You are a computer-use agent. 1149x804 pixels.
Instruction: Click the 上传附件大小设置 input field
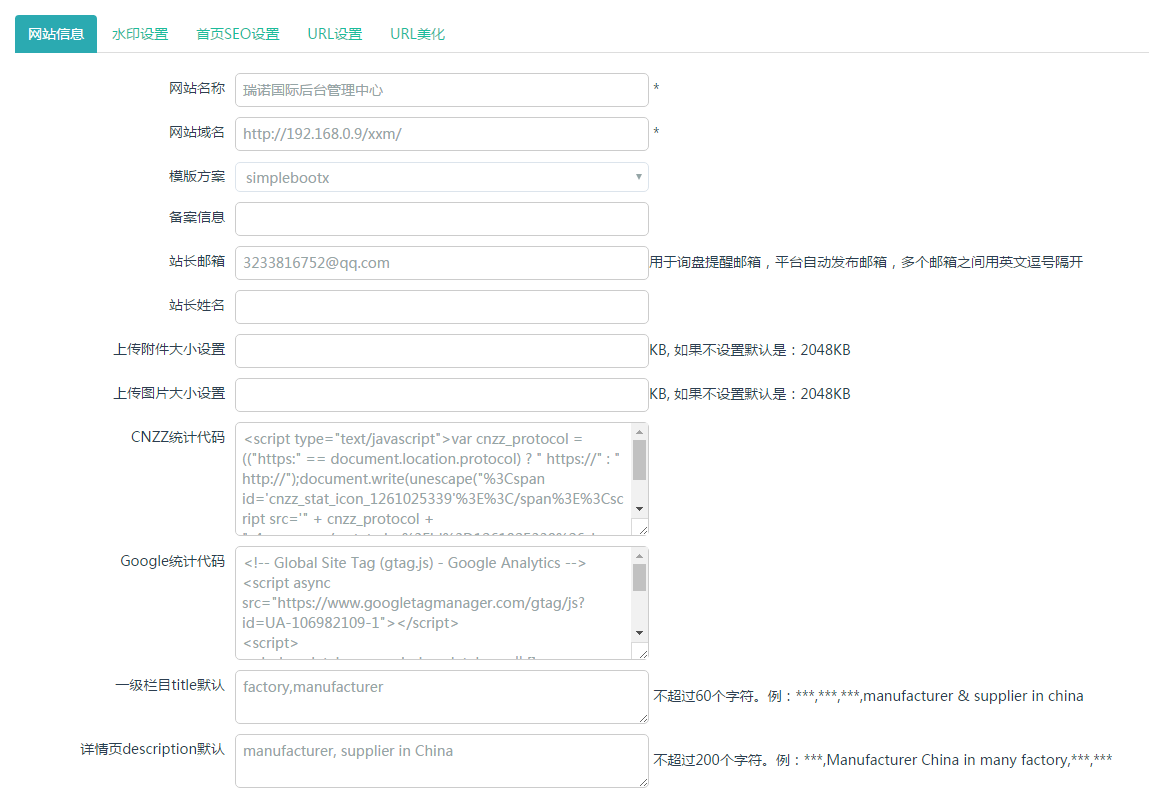point(442,351)
